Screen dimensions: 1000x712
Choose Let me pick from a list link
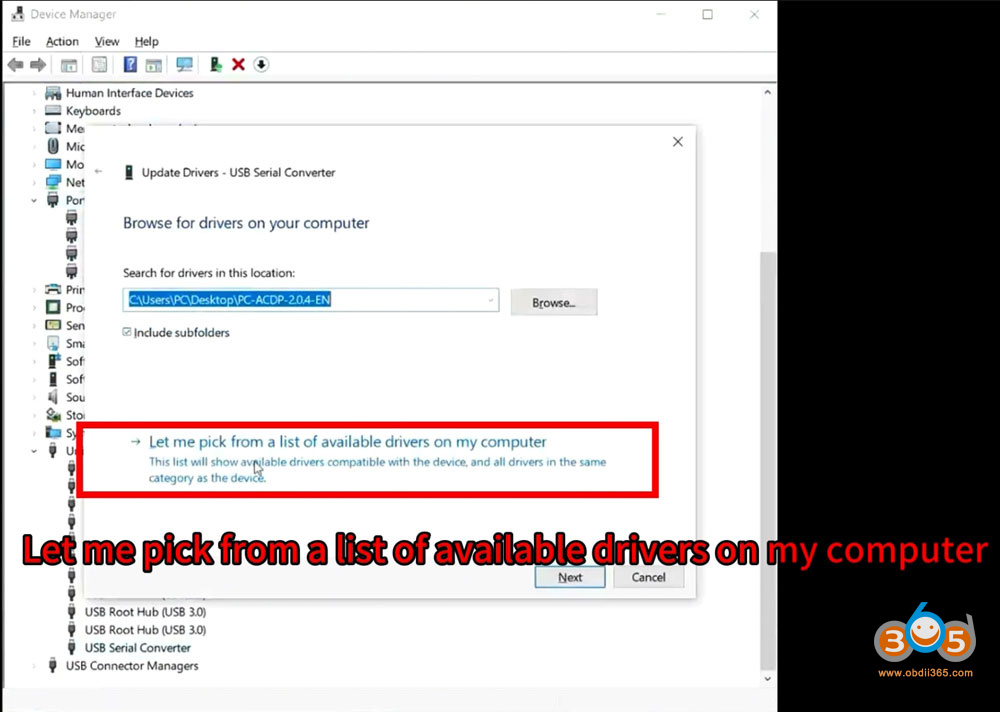pyautogui.click(x=347, y=442)
